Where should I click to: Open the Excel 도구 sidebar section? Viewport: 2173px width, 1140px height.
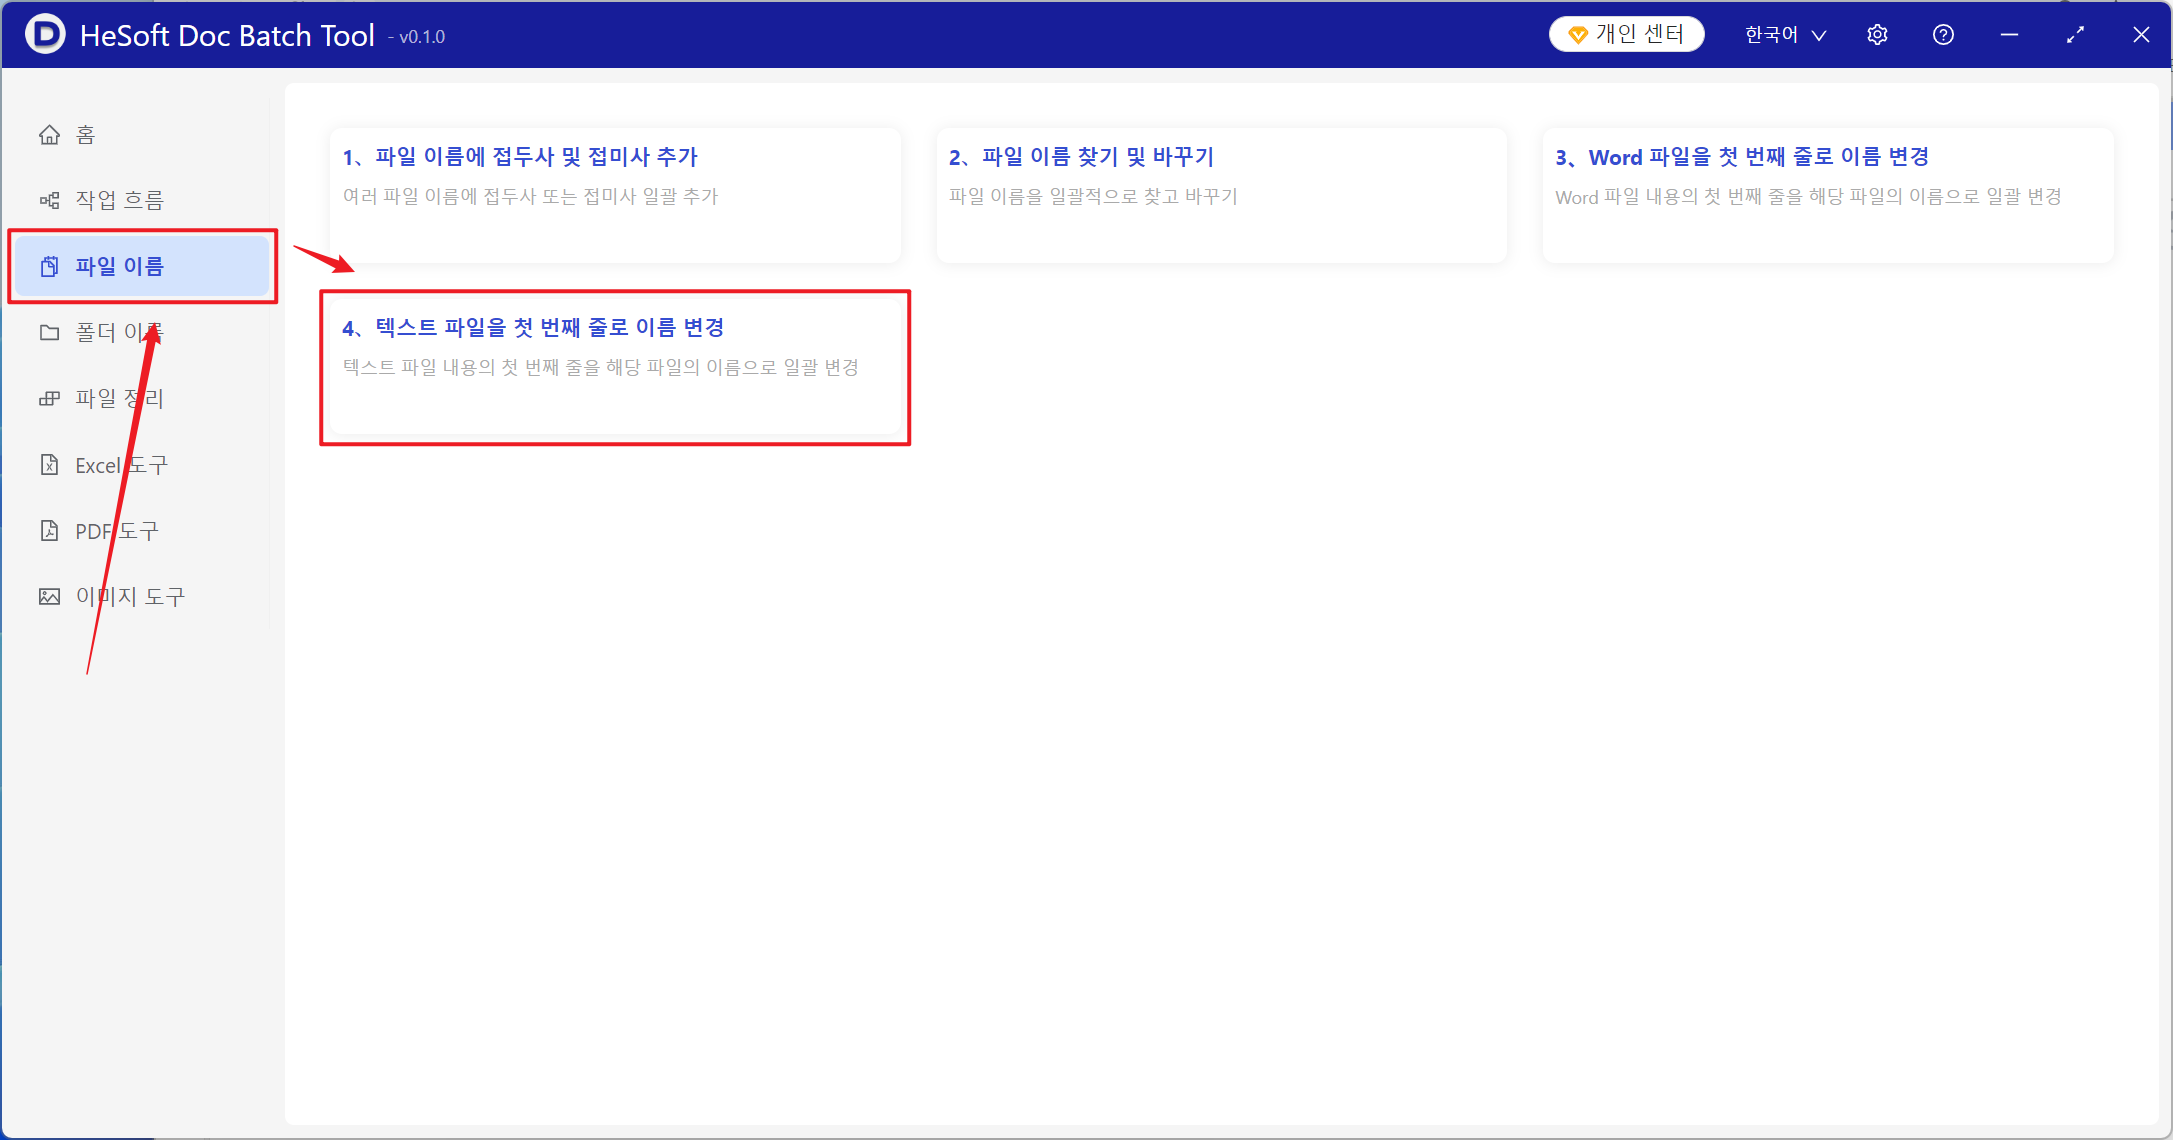(143, 465)
